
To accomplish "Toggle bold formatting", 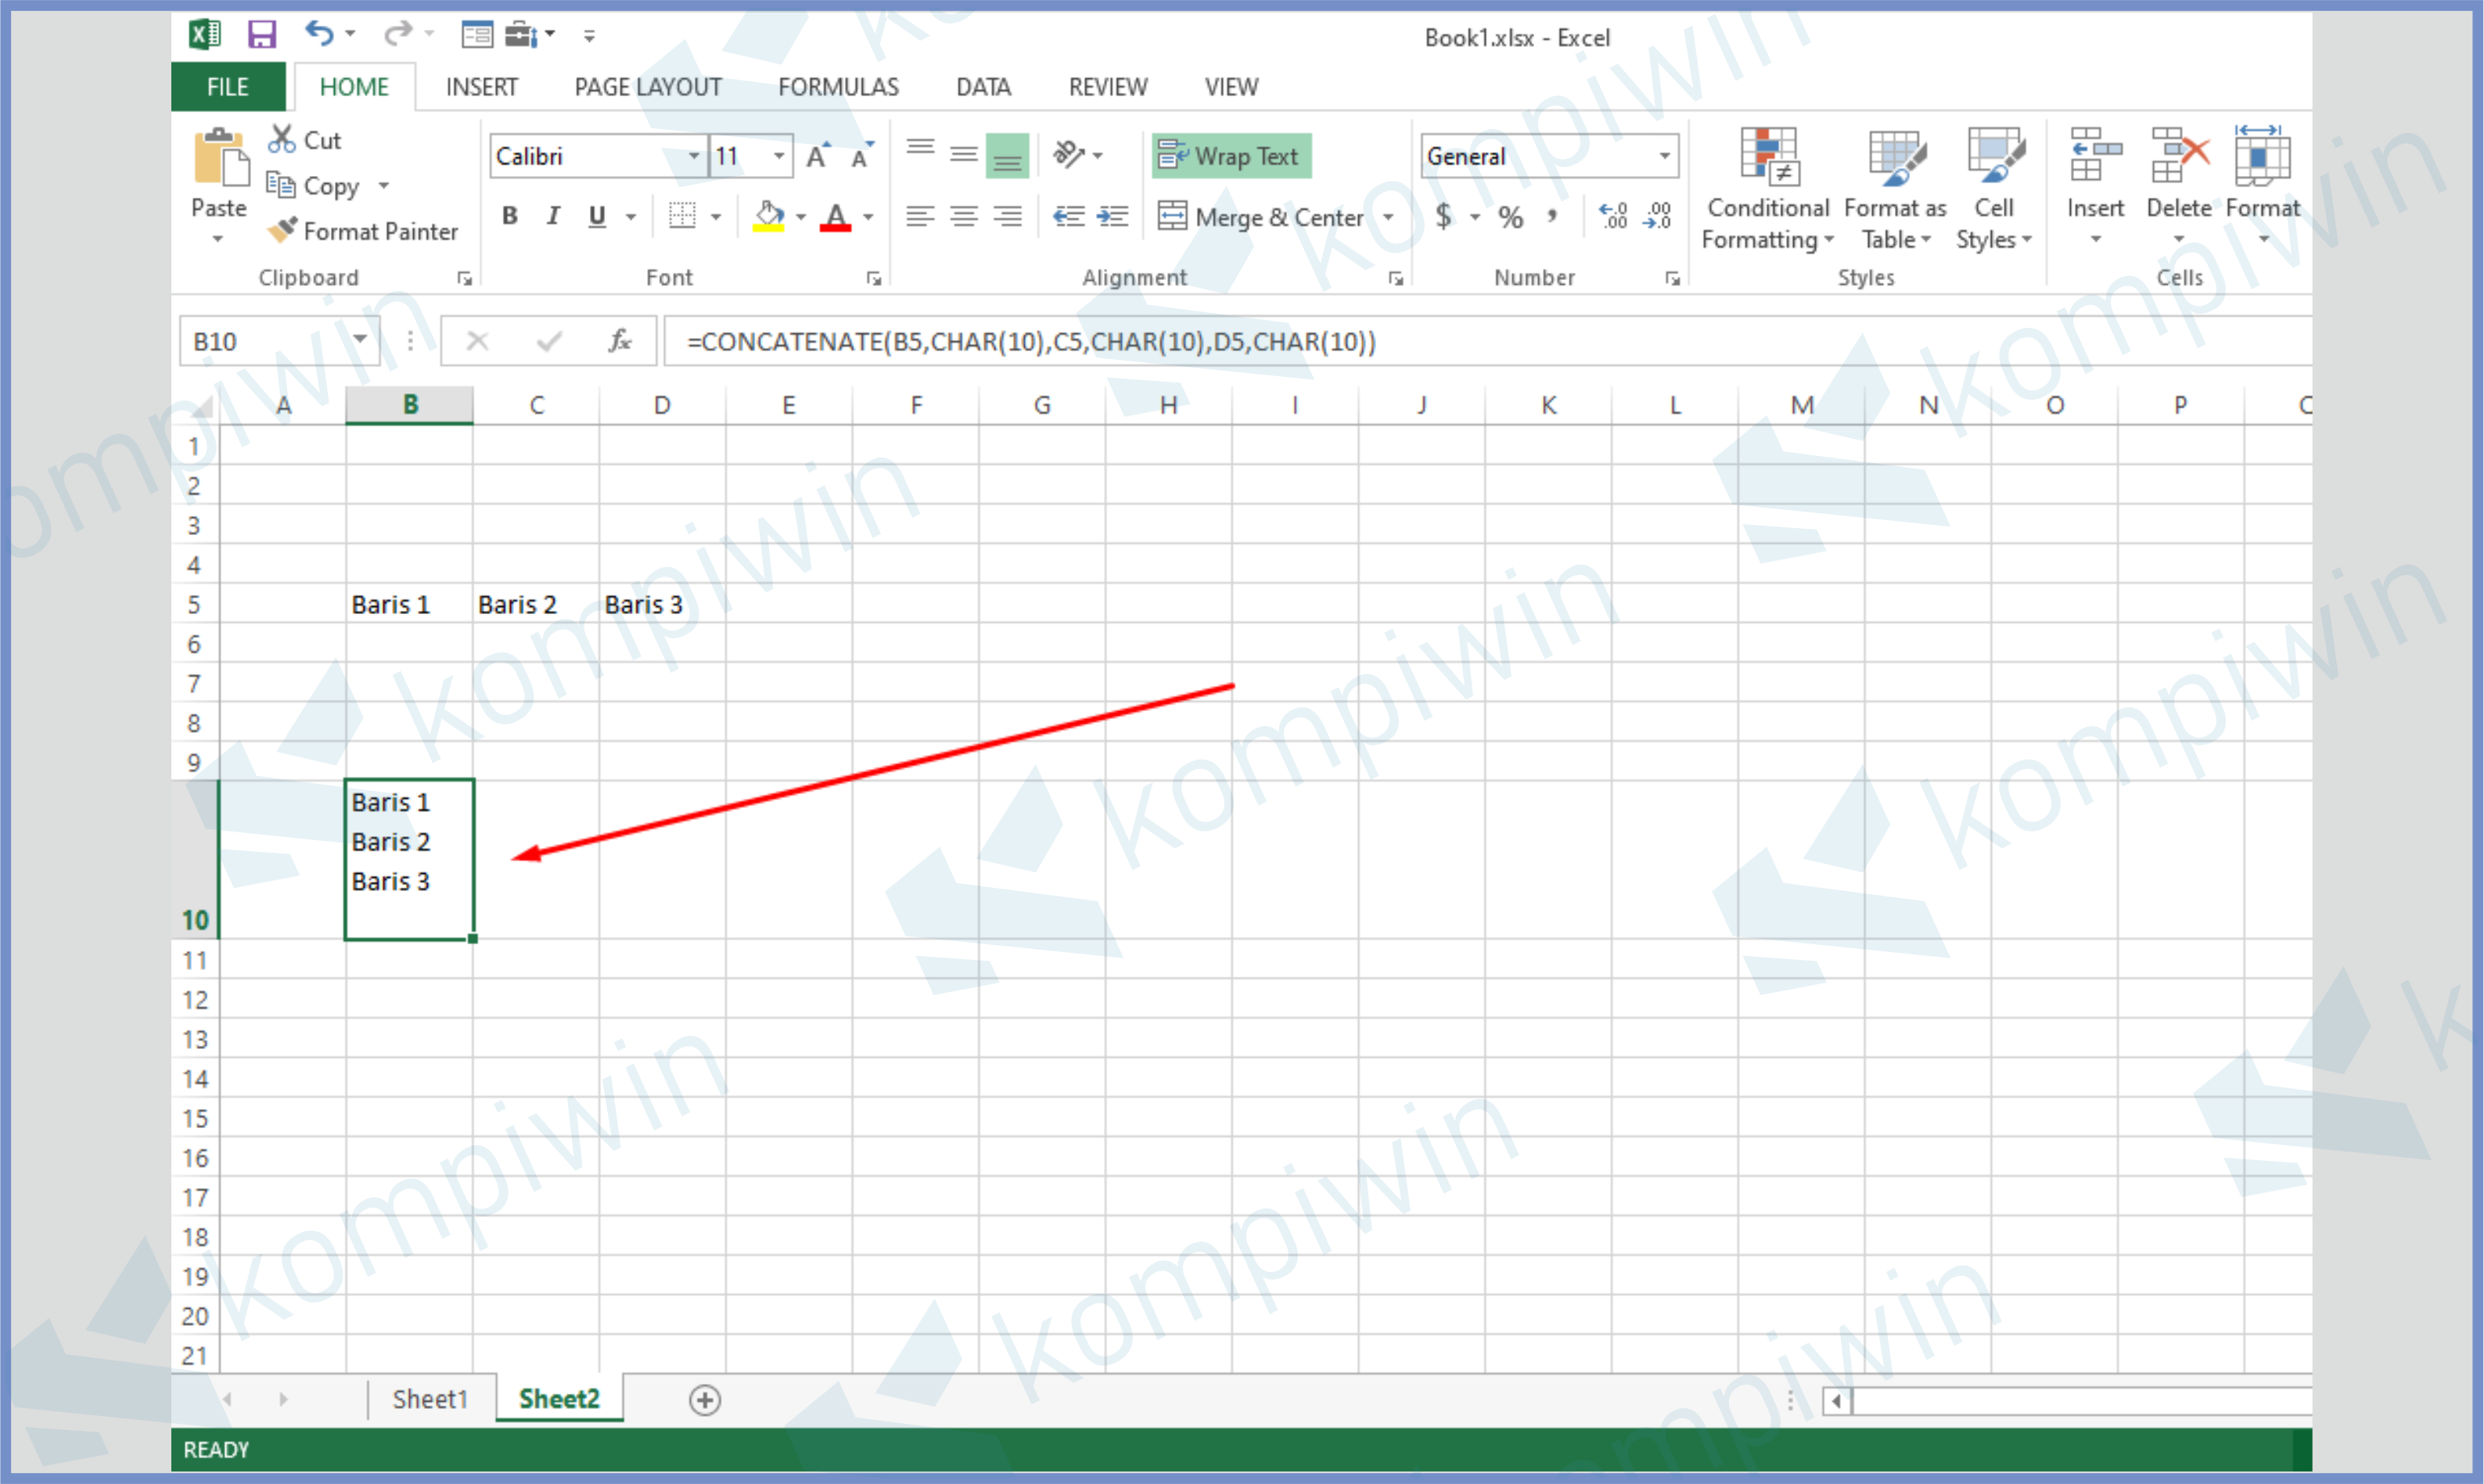I will click(x=510, y=216).
